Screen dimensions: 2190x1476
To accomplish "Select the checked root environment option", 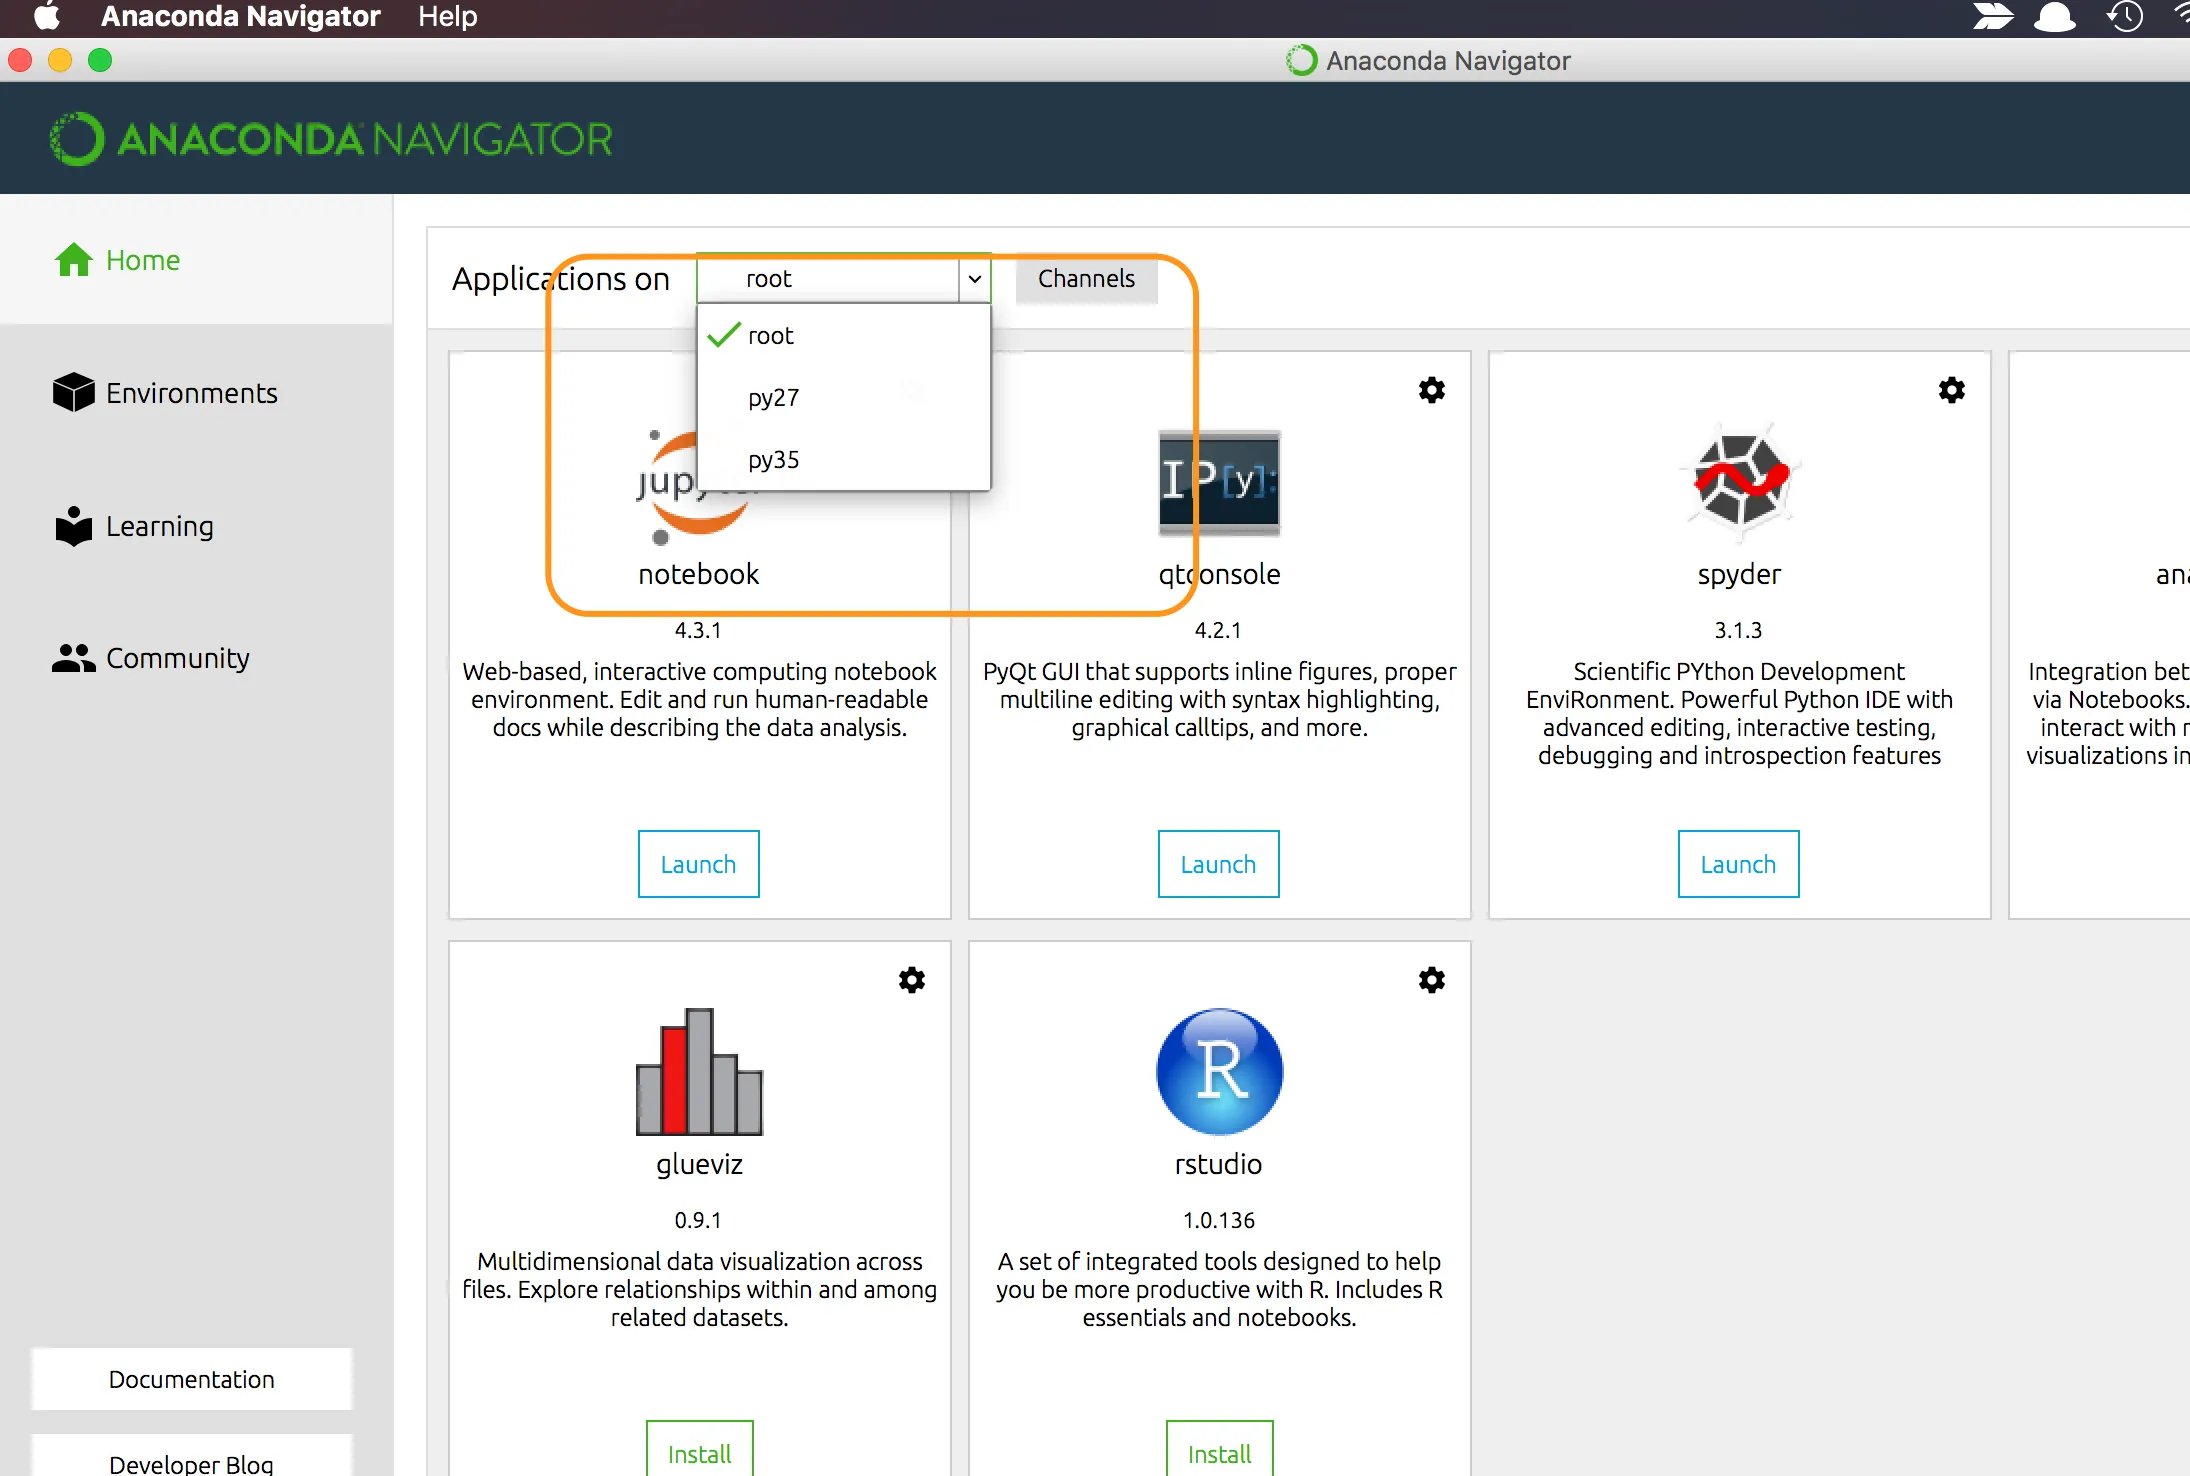I will click(770, 336).
